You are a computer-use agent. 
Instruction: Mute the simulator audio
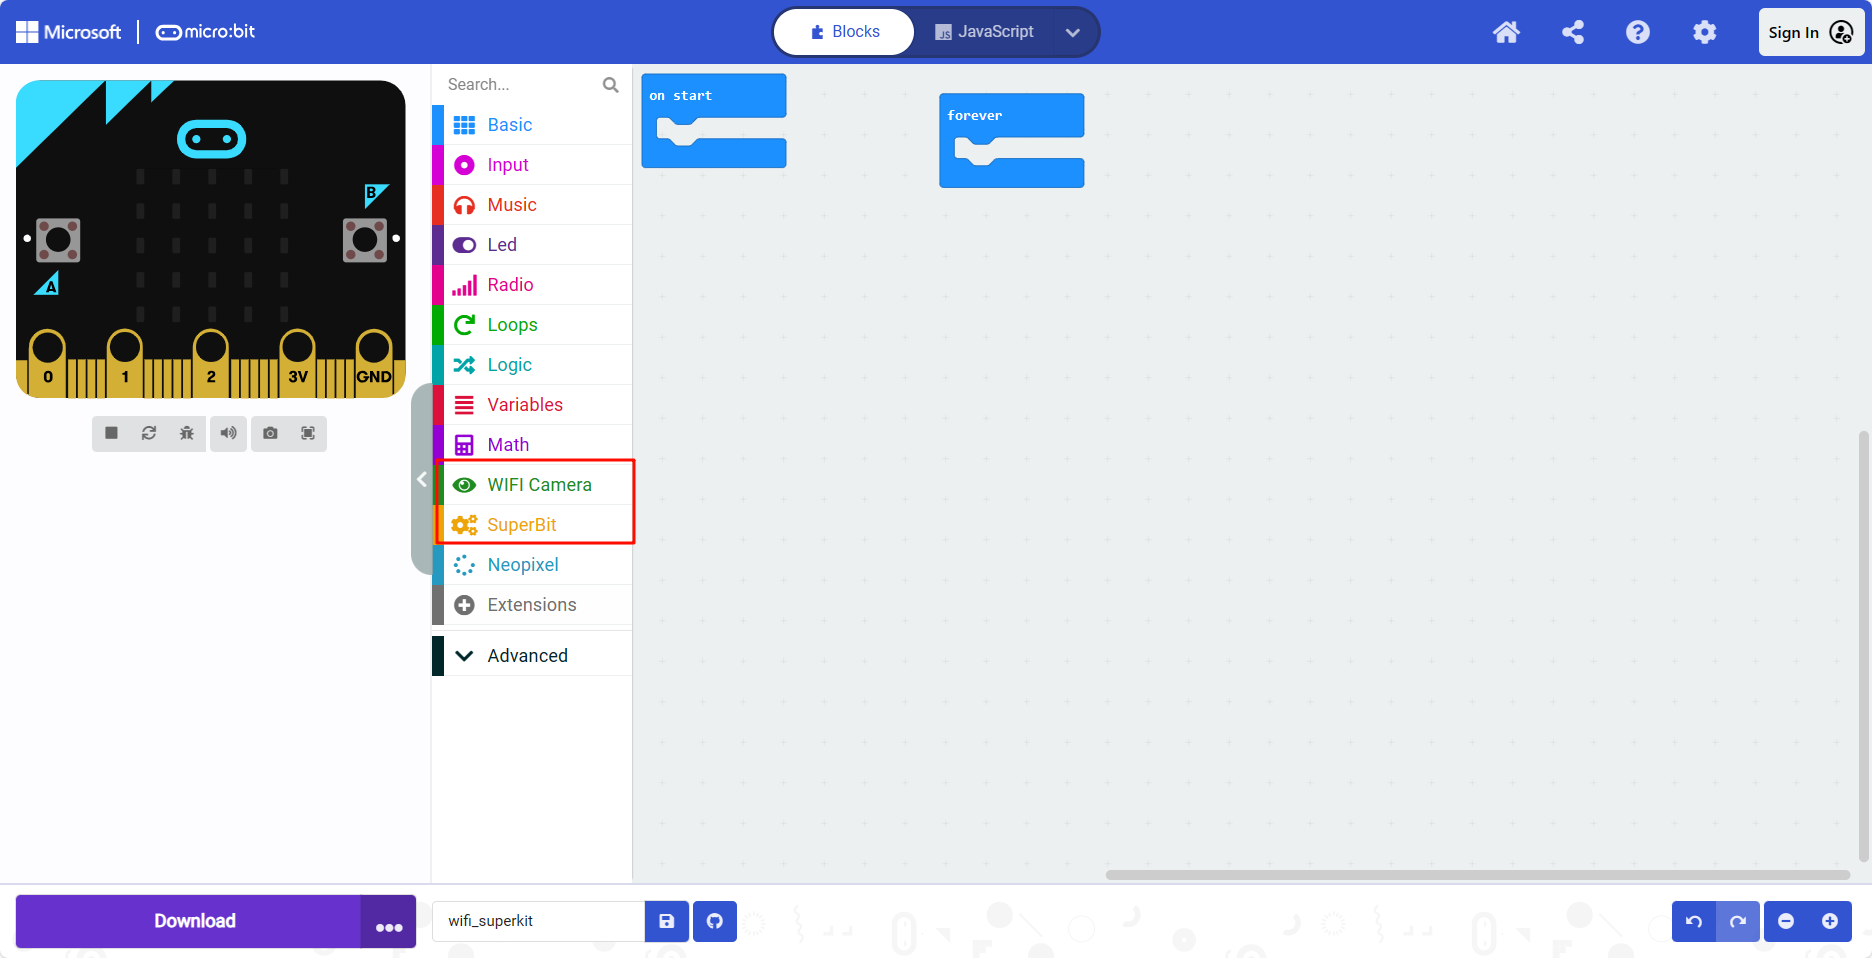coord(229,433)
